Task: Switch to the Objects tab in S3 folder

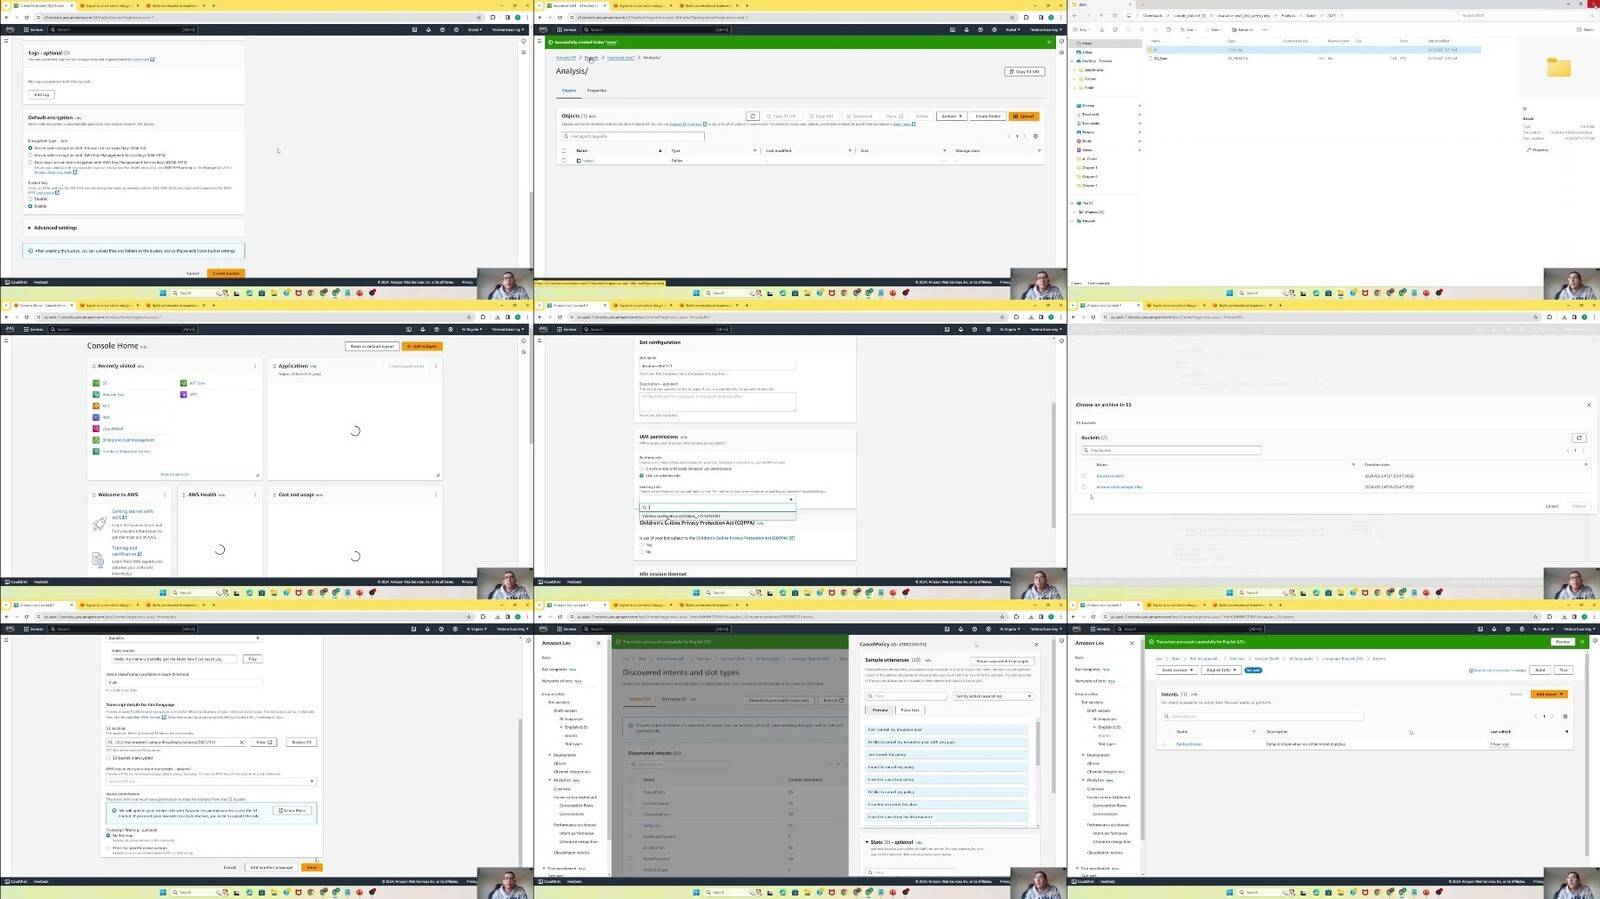Action: pyautogui.click(x=568, y=90)
